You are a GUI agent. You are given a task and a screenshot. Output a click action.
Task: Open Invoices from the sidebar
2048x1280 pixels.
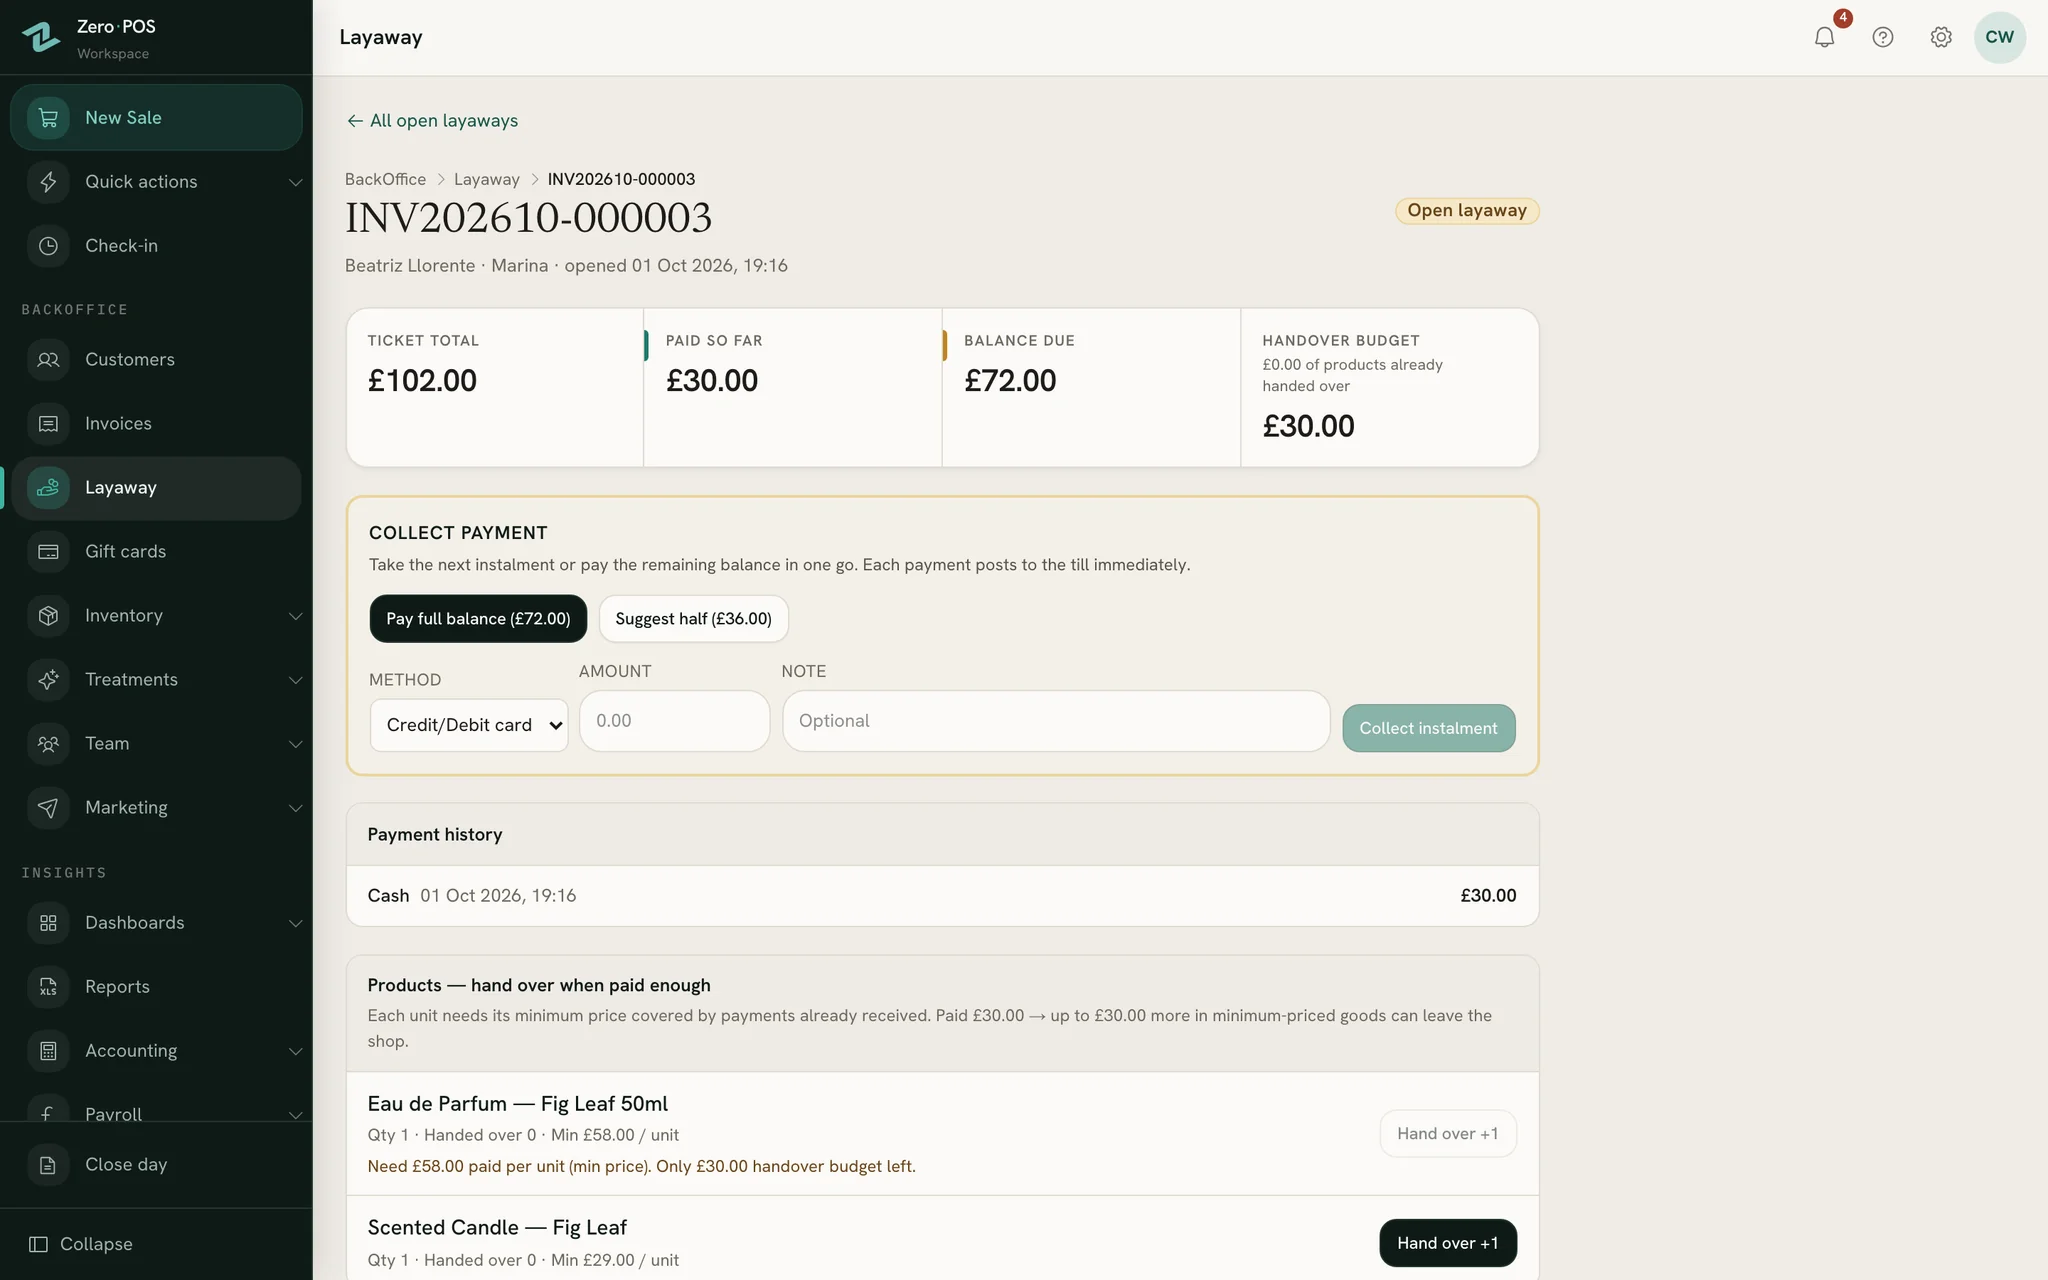[x=156, y=424]
